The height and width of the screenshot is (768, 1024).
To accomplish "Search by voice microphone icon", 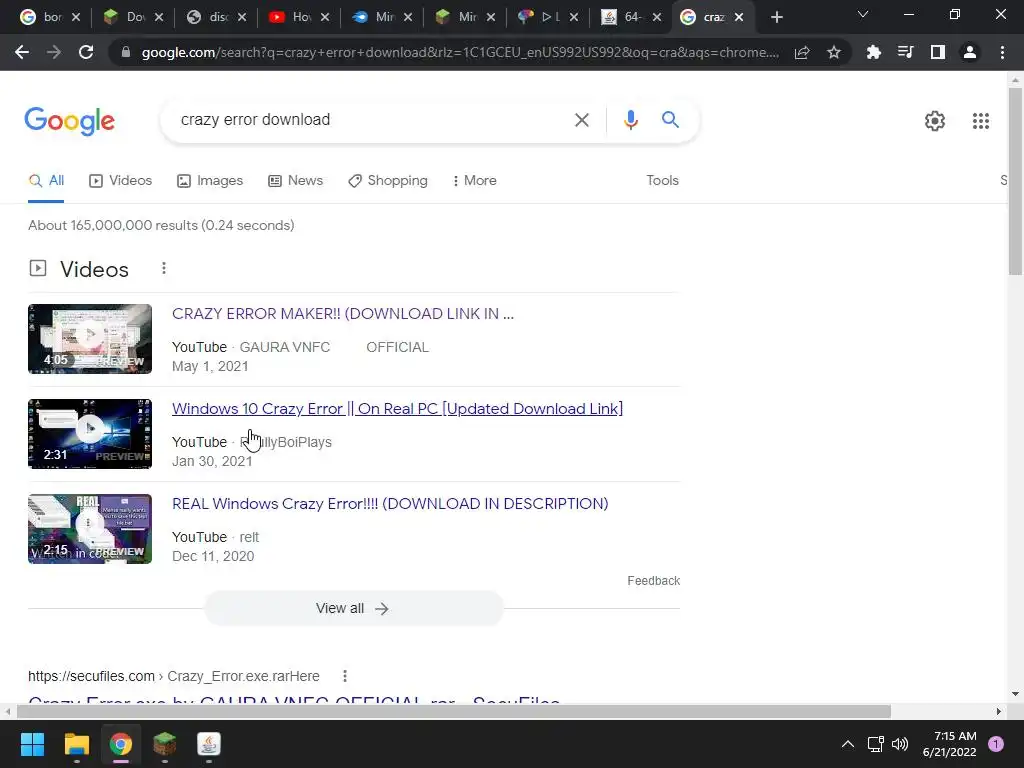I will tap(630, 120).
